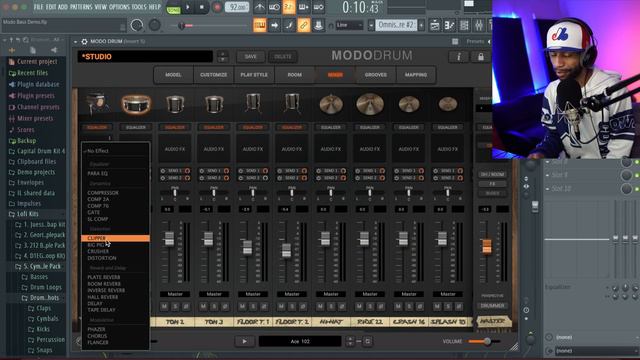Click the SAVE preset button
640x360 pixels.
[x=250, y=57]
